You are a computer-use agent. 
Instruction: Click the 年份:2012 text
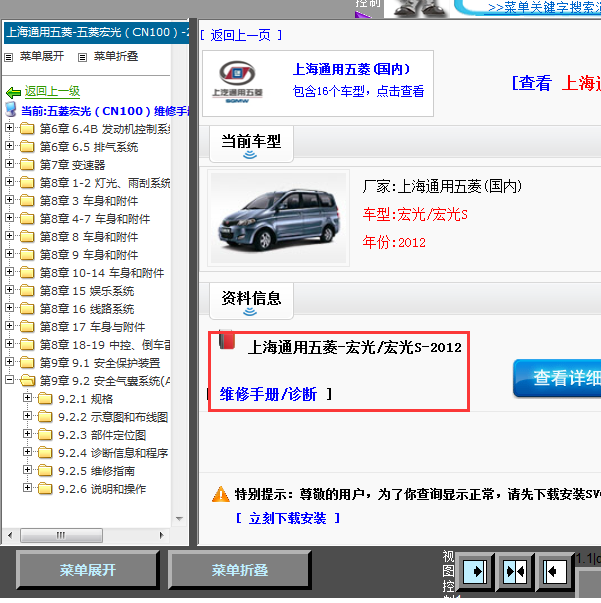pos(394,243)
